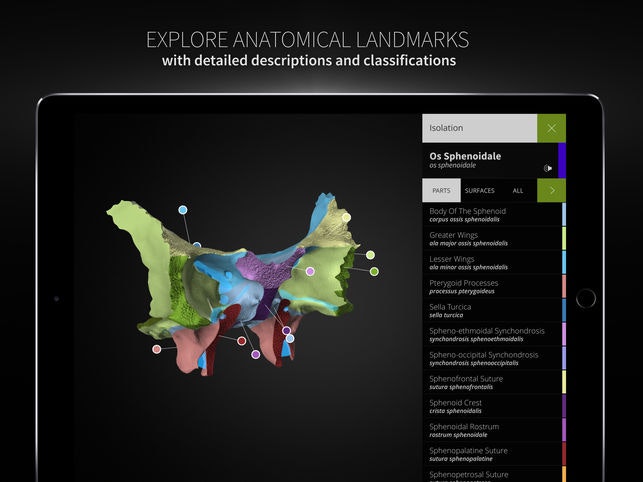Select Body Of The Sphenoid in list
643x482 pixels.
pyautogui.click(x=492, y=215)
